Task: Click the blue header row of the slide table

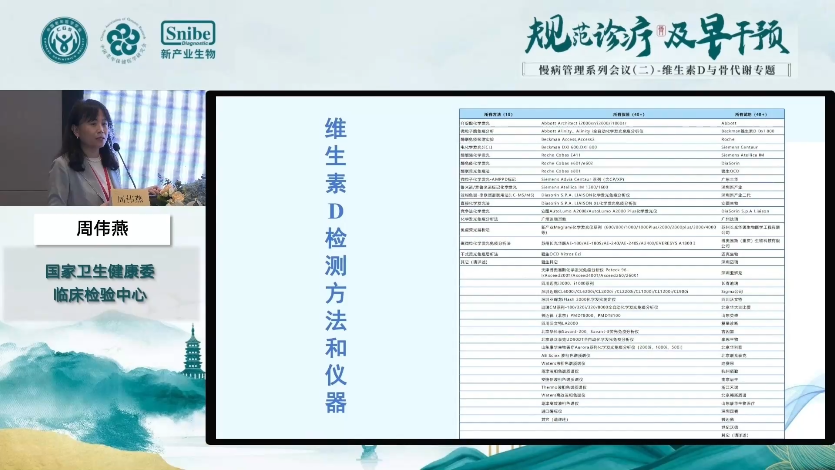Action: point(621,114)
